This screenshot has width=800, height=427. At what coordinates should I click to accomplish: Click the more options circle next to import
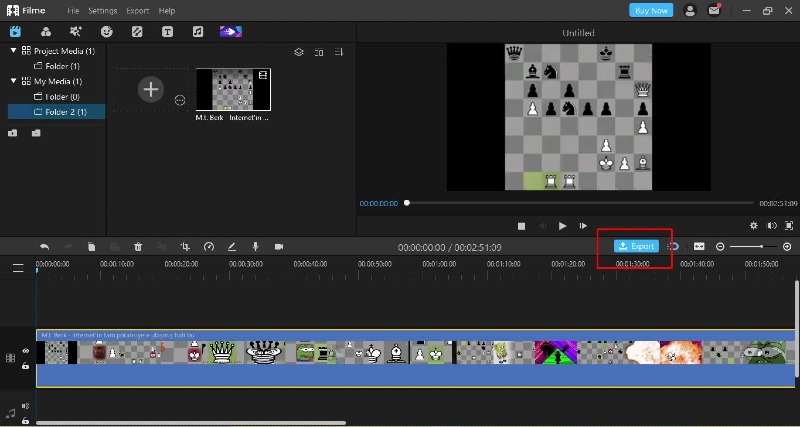180,100
